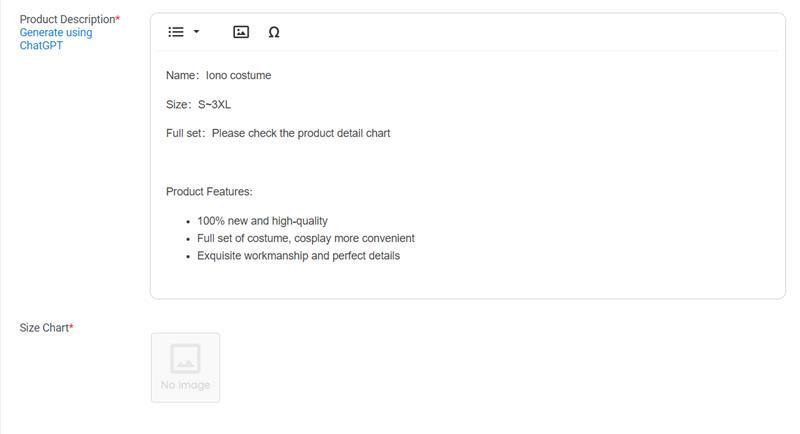Click the bullet list icon in editor toolbar
This screenshot has height=434, width=800.
[176, 32]
